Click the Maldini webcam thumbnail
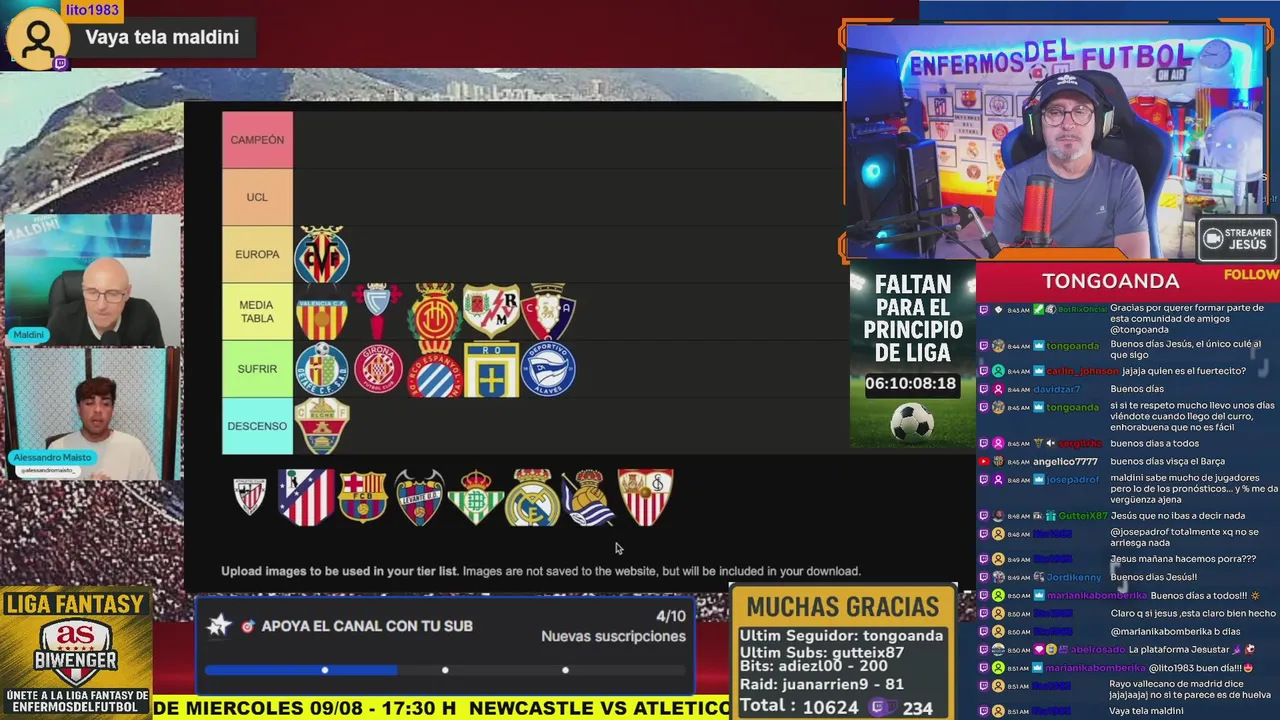Image resolution: width=1280 pixels, height=720 pixels. [93, 281]
